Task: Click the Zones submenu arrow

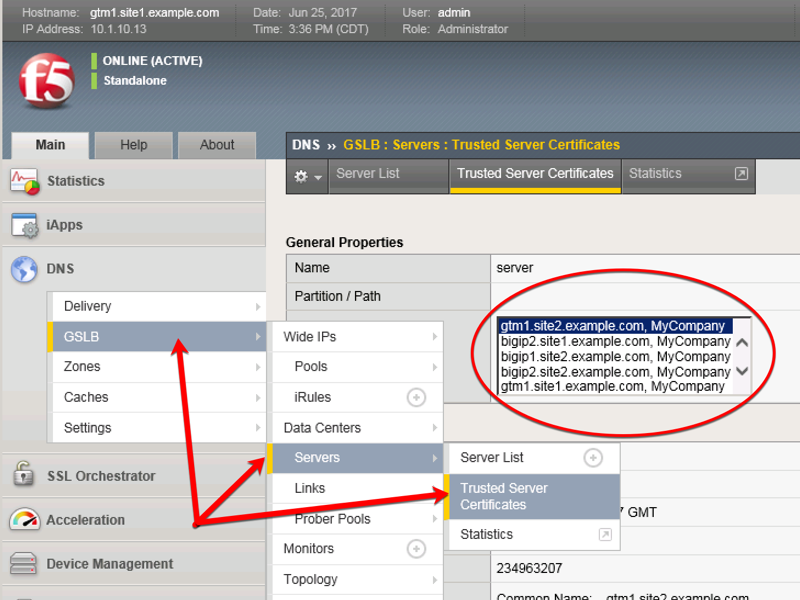Action: (x=258, y=367)
